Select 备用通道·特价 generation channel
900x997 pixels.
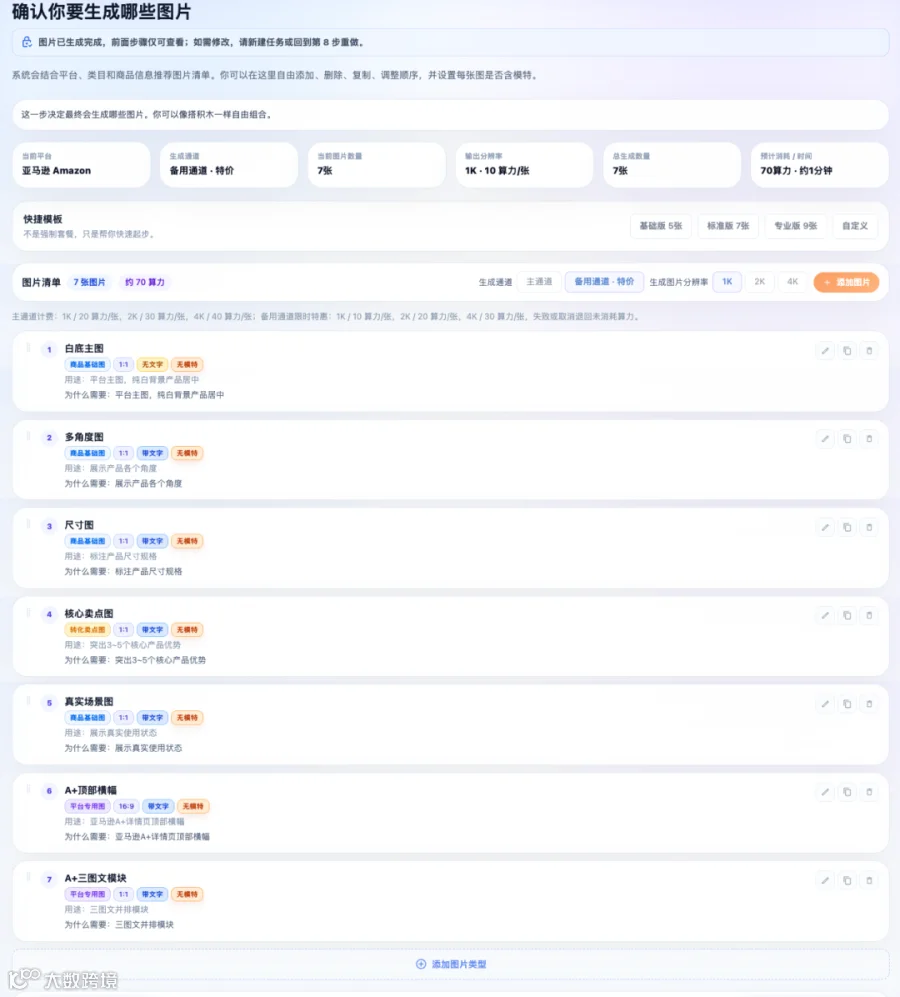click(604, 282)
